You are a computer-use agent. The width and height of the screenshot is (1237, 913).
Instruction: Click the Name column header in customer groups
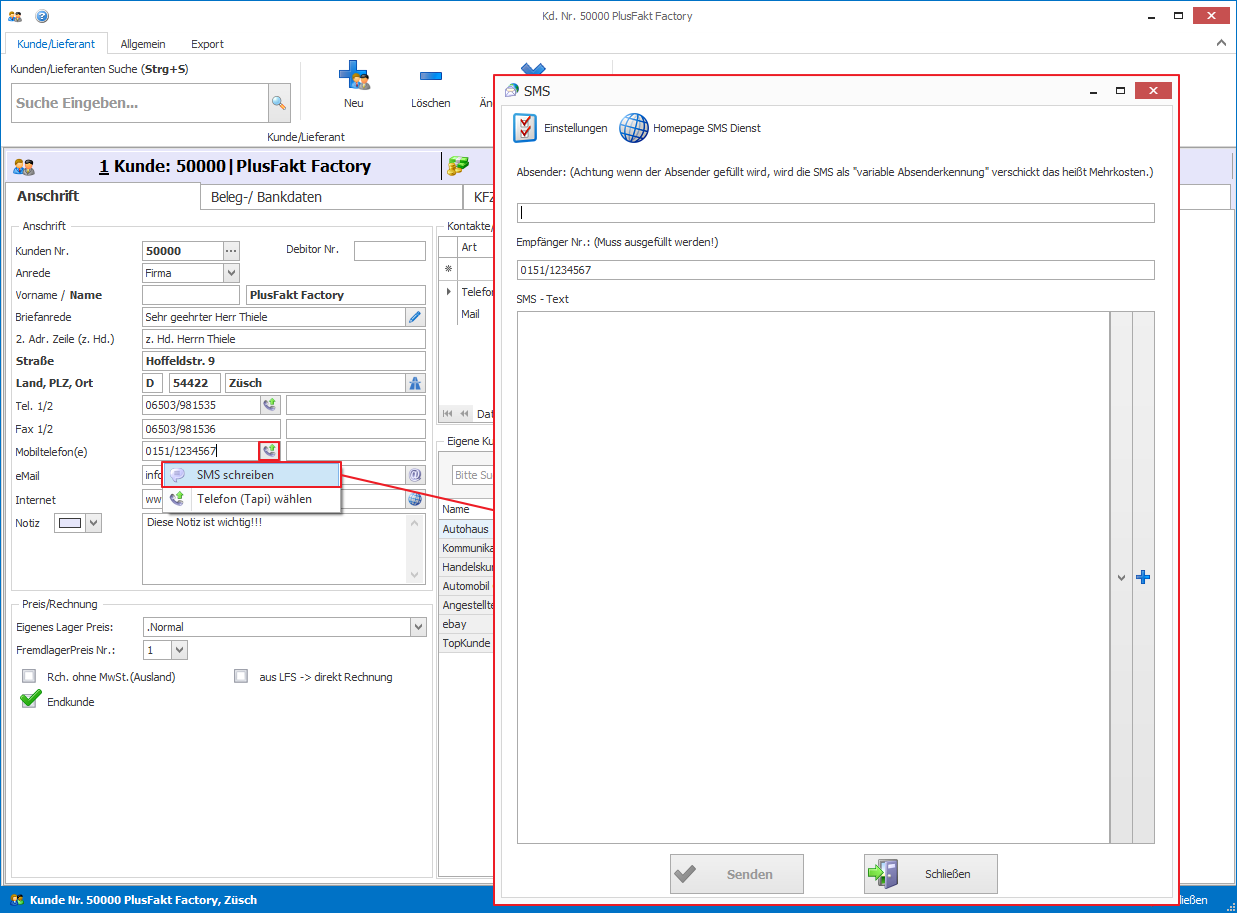466,509
